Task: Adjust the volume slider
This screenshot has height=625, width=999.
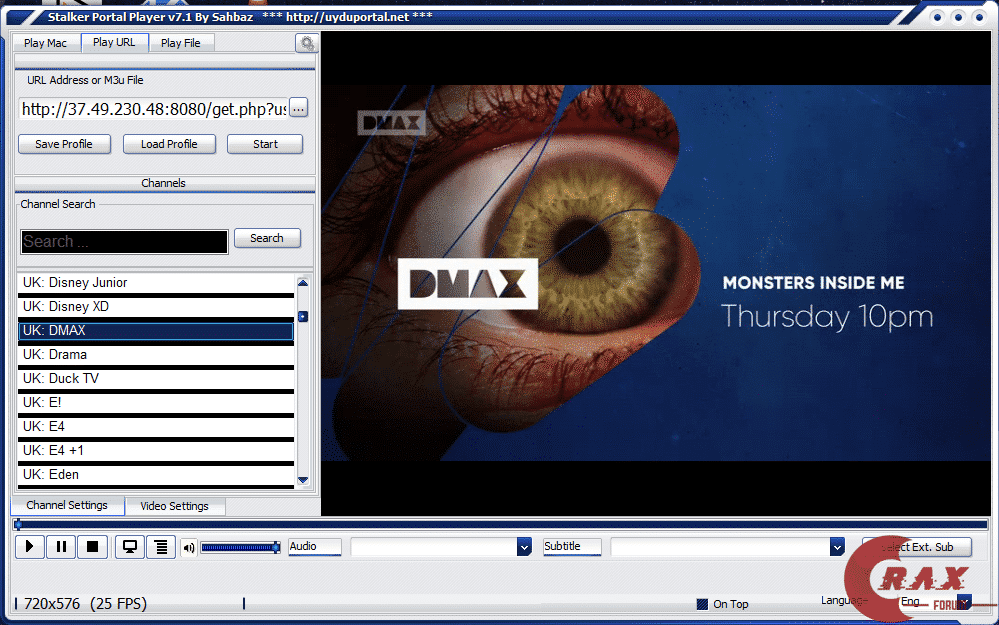Action: point(241,547)
